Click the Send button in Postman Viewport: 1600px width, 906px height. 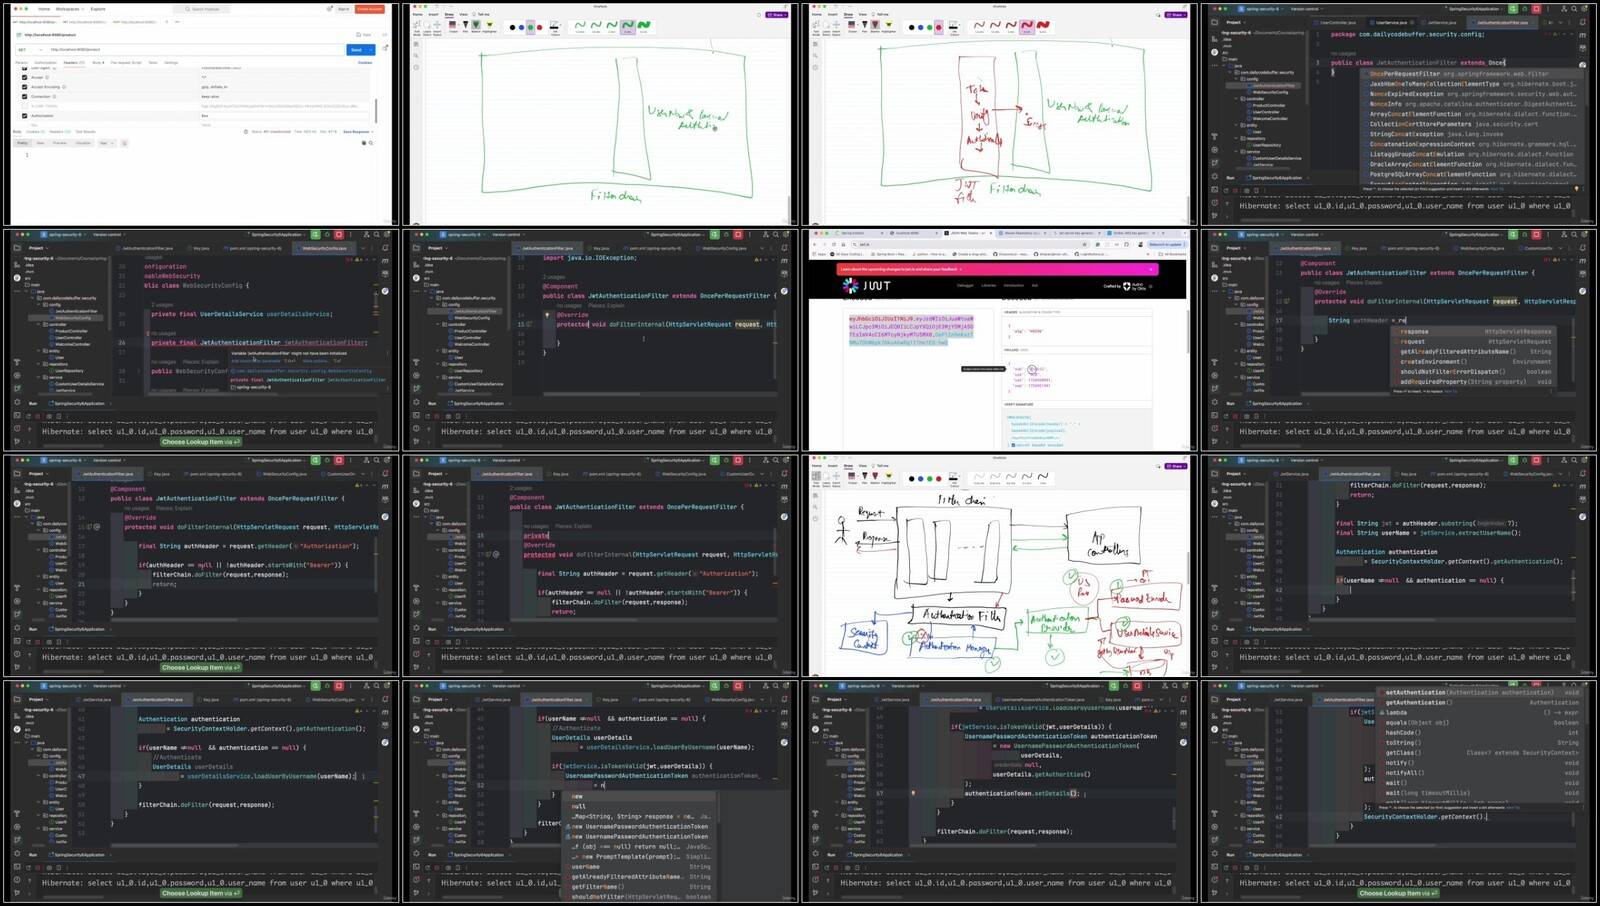[x=356, y=49]
